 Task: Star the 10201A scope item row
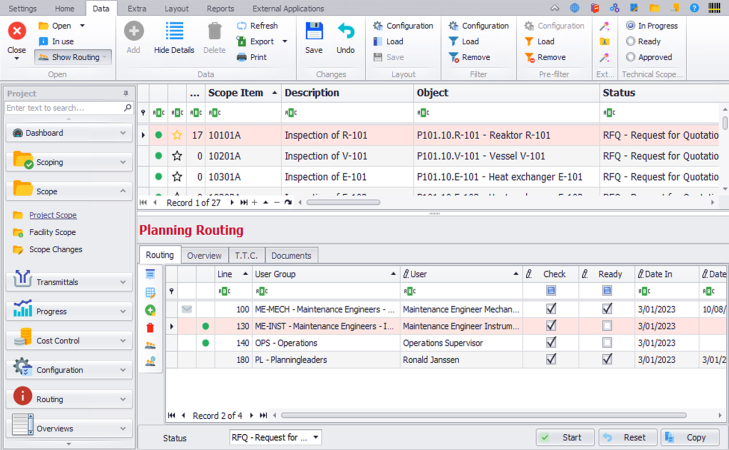(177, 156)
